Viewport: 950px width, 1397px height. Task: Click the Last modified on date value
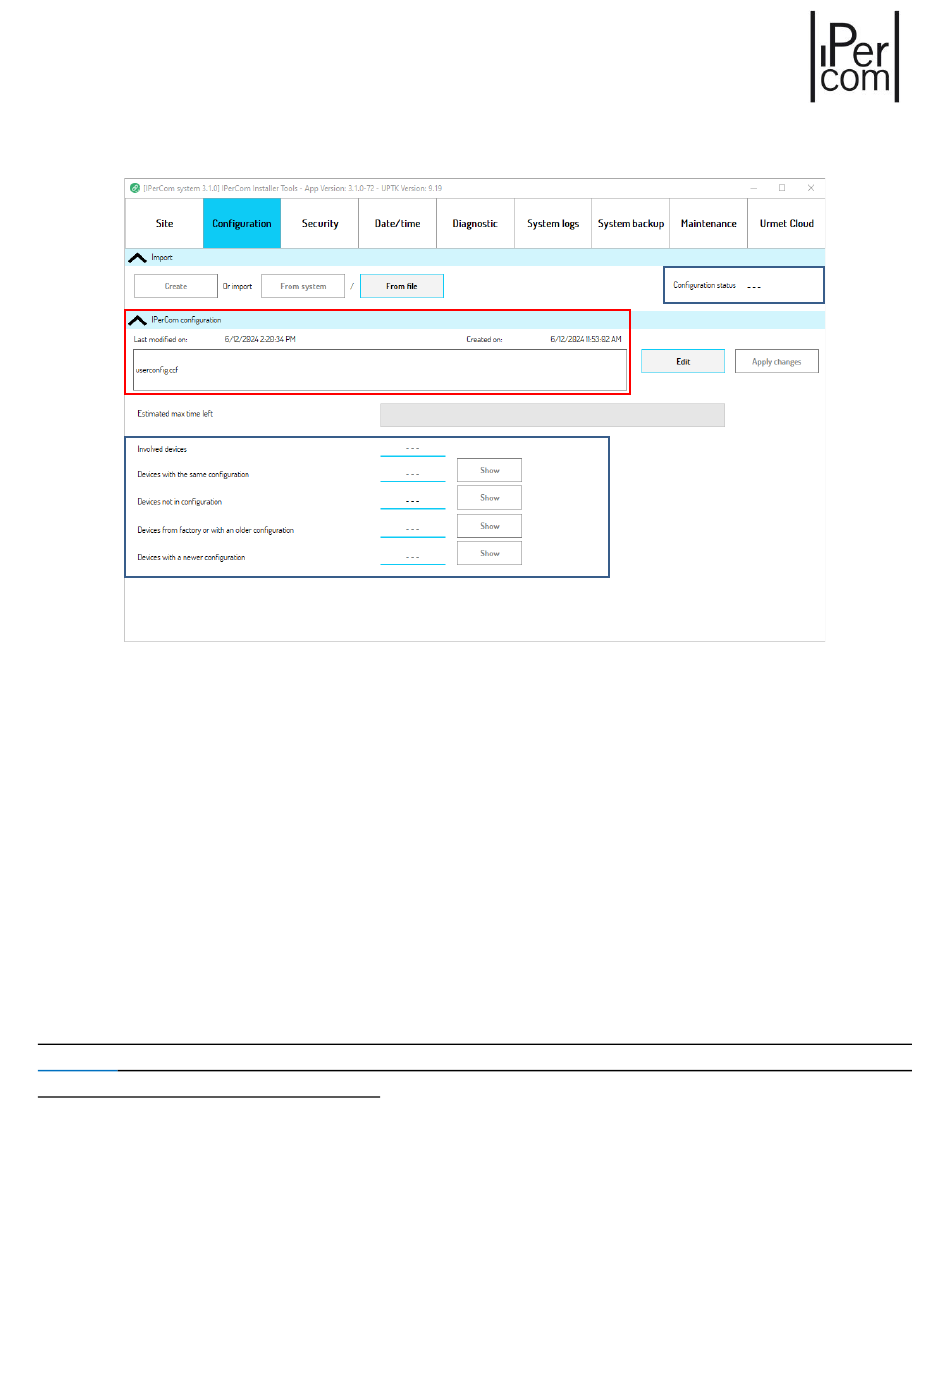[x=260, y=339]
